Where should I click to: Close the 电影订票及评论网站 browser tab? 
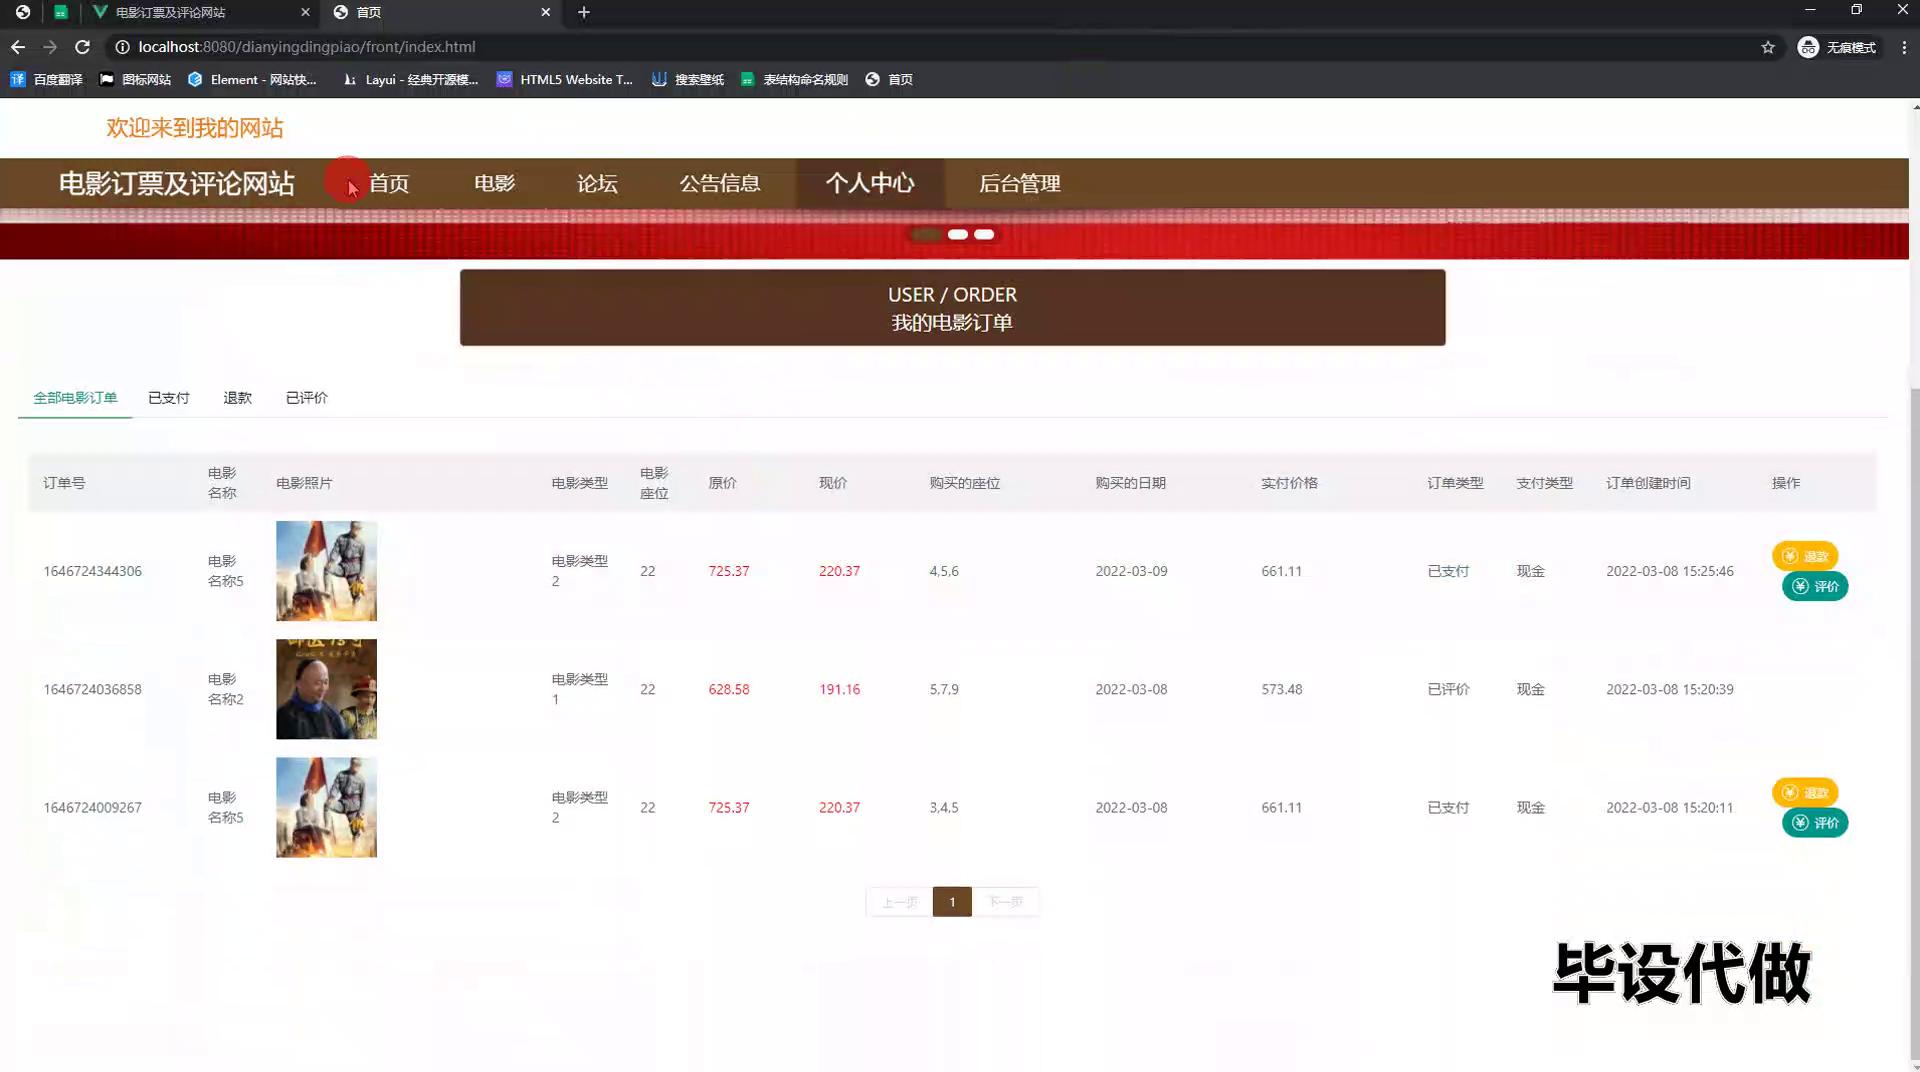305,12
